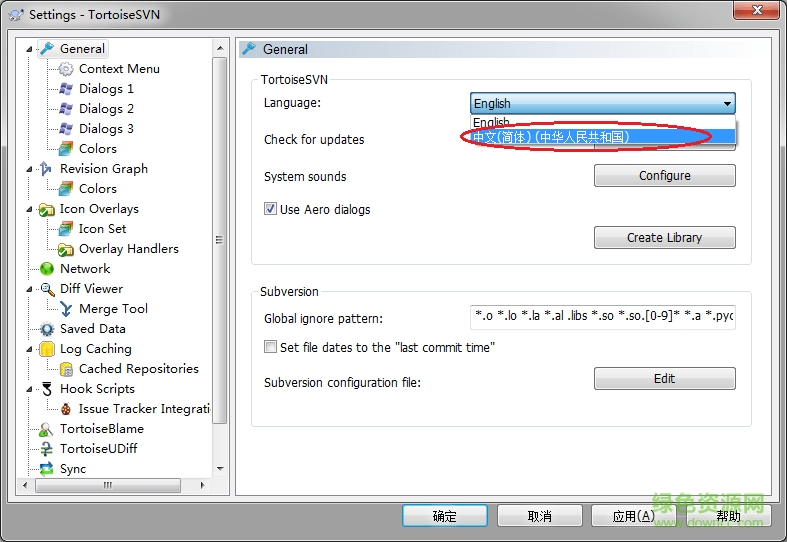This screenshot has height=542, width=787.
Task: Open the TortoiseBlame settings page
Action: tap(102, 429)
